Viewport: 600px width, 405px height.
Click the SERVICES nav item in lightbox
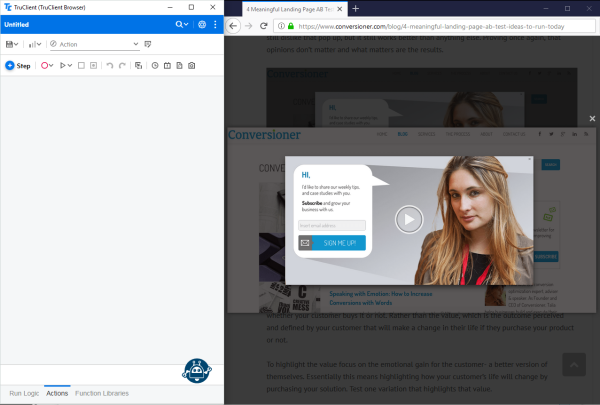(427, 134)
